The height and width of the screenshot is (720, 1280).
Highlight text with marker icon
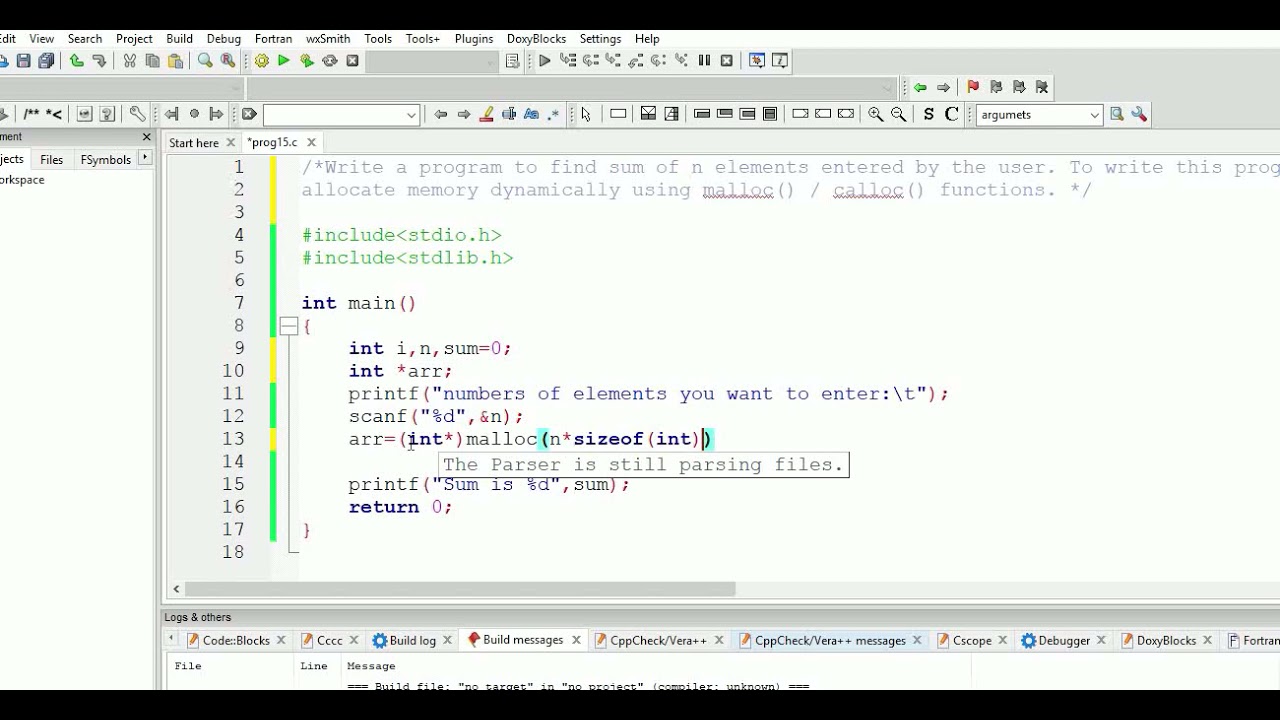487,114
